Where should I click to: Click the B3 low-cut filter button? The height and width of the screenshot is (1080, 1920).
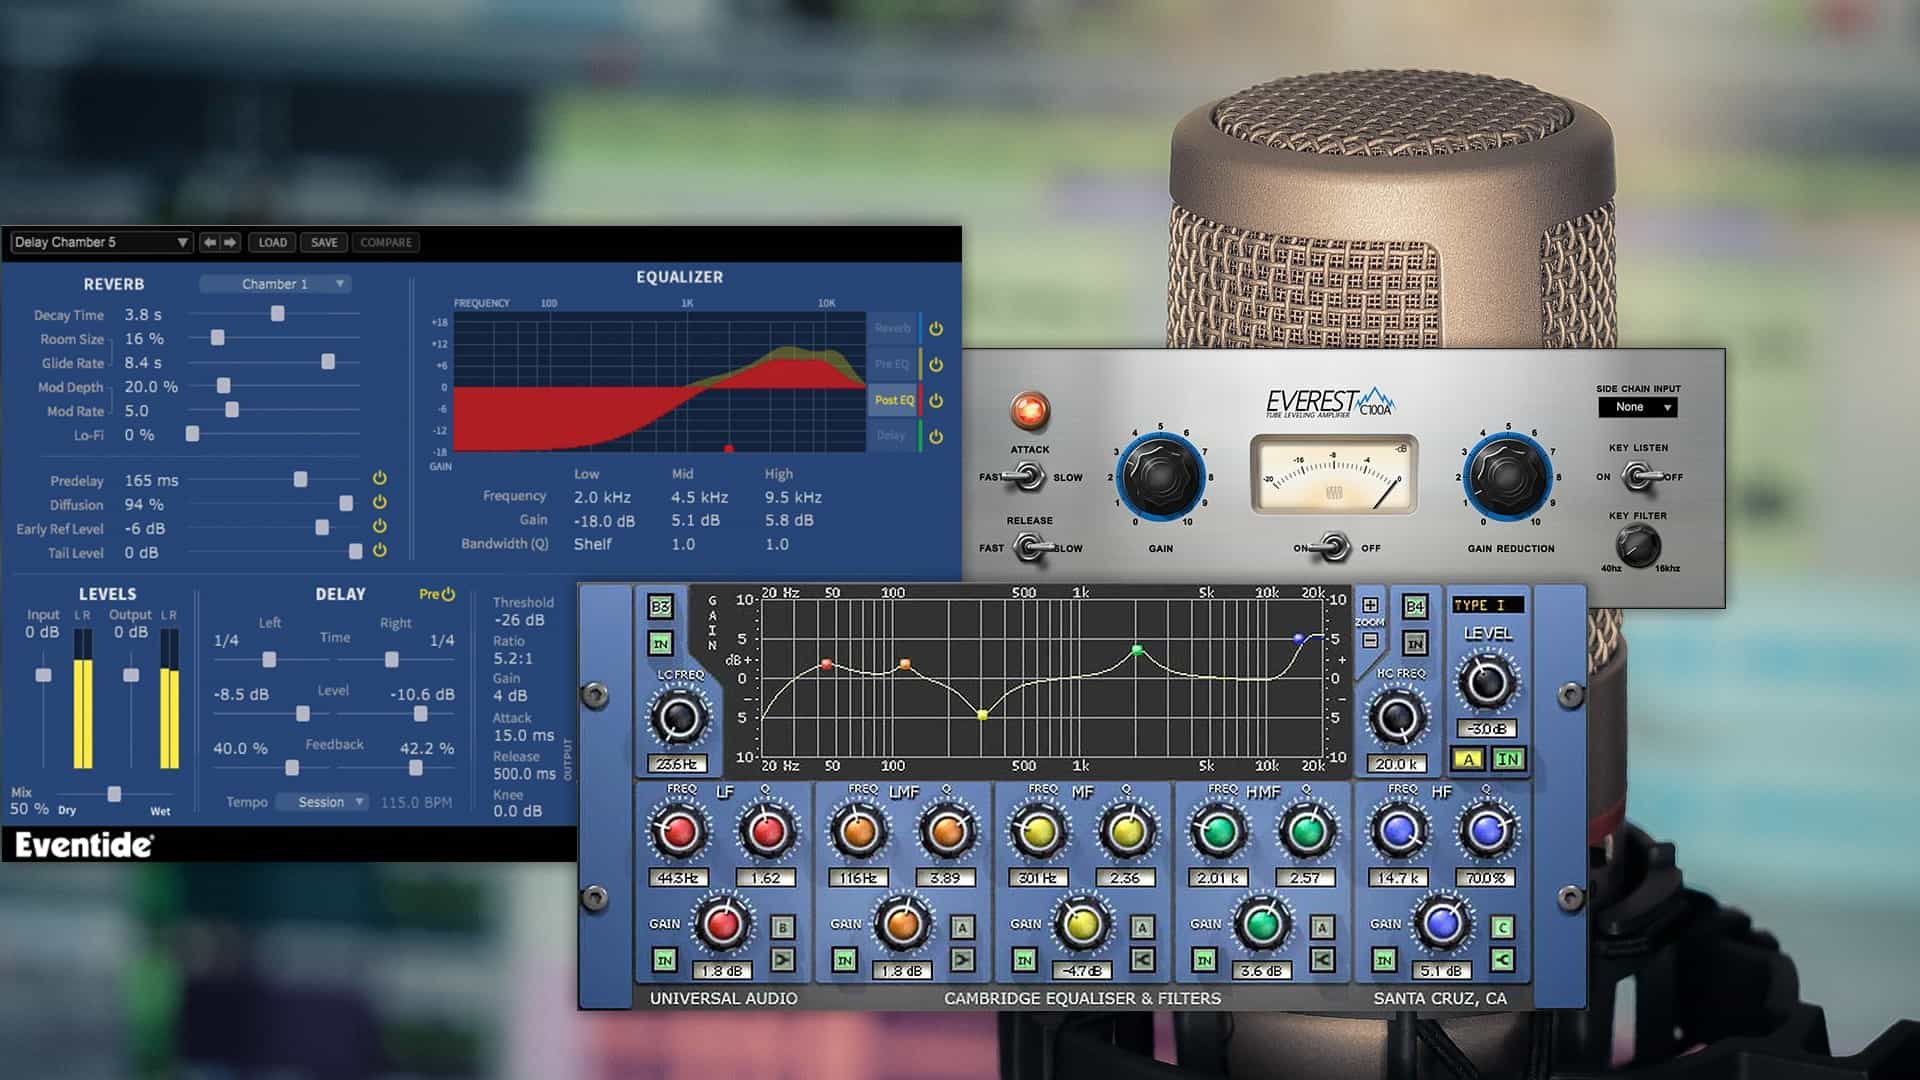coord(660,607)
